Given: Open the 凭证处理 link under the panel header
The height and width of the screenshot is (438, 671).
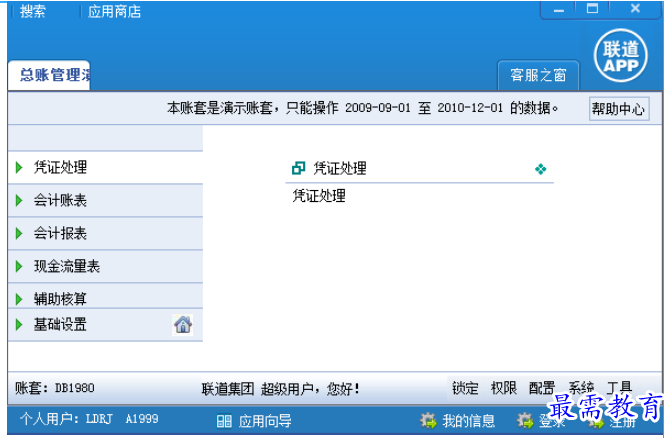Looking at the screenshot, I should [319, 196].
